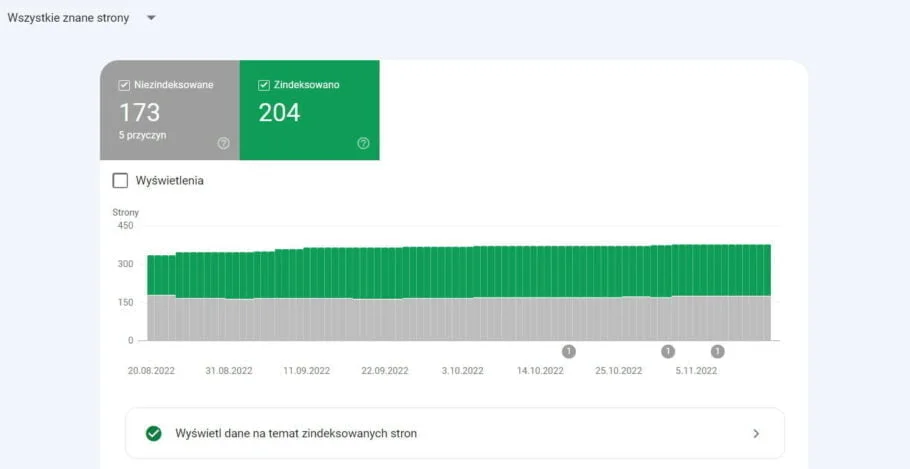Open help icon on Zindeksowano card
910x469 pixels.
pos(363,143)
